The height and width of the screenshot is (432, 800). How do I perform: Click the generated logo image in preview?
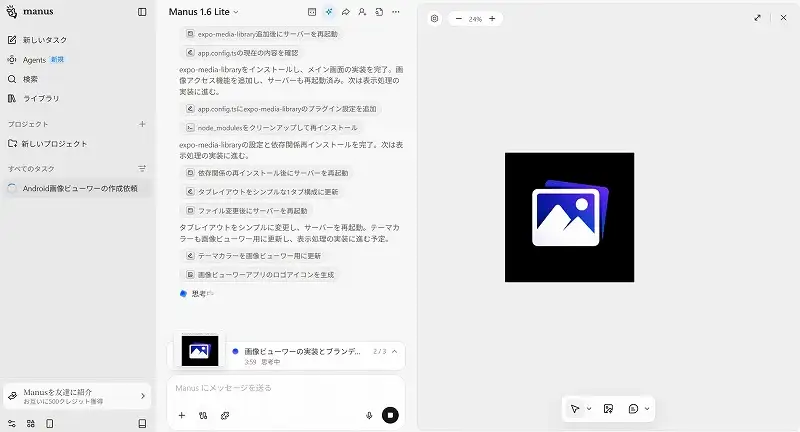coord(569,217)
